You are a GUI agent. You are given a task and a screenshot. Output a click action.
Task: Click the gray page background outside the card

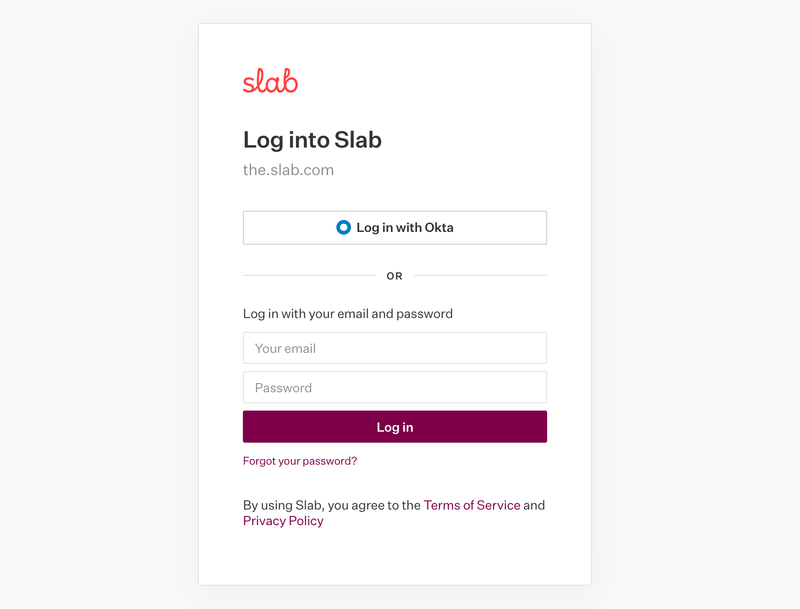coord(100,300)
